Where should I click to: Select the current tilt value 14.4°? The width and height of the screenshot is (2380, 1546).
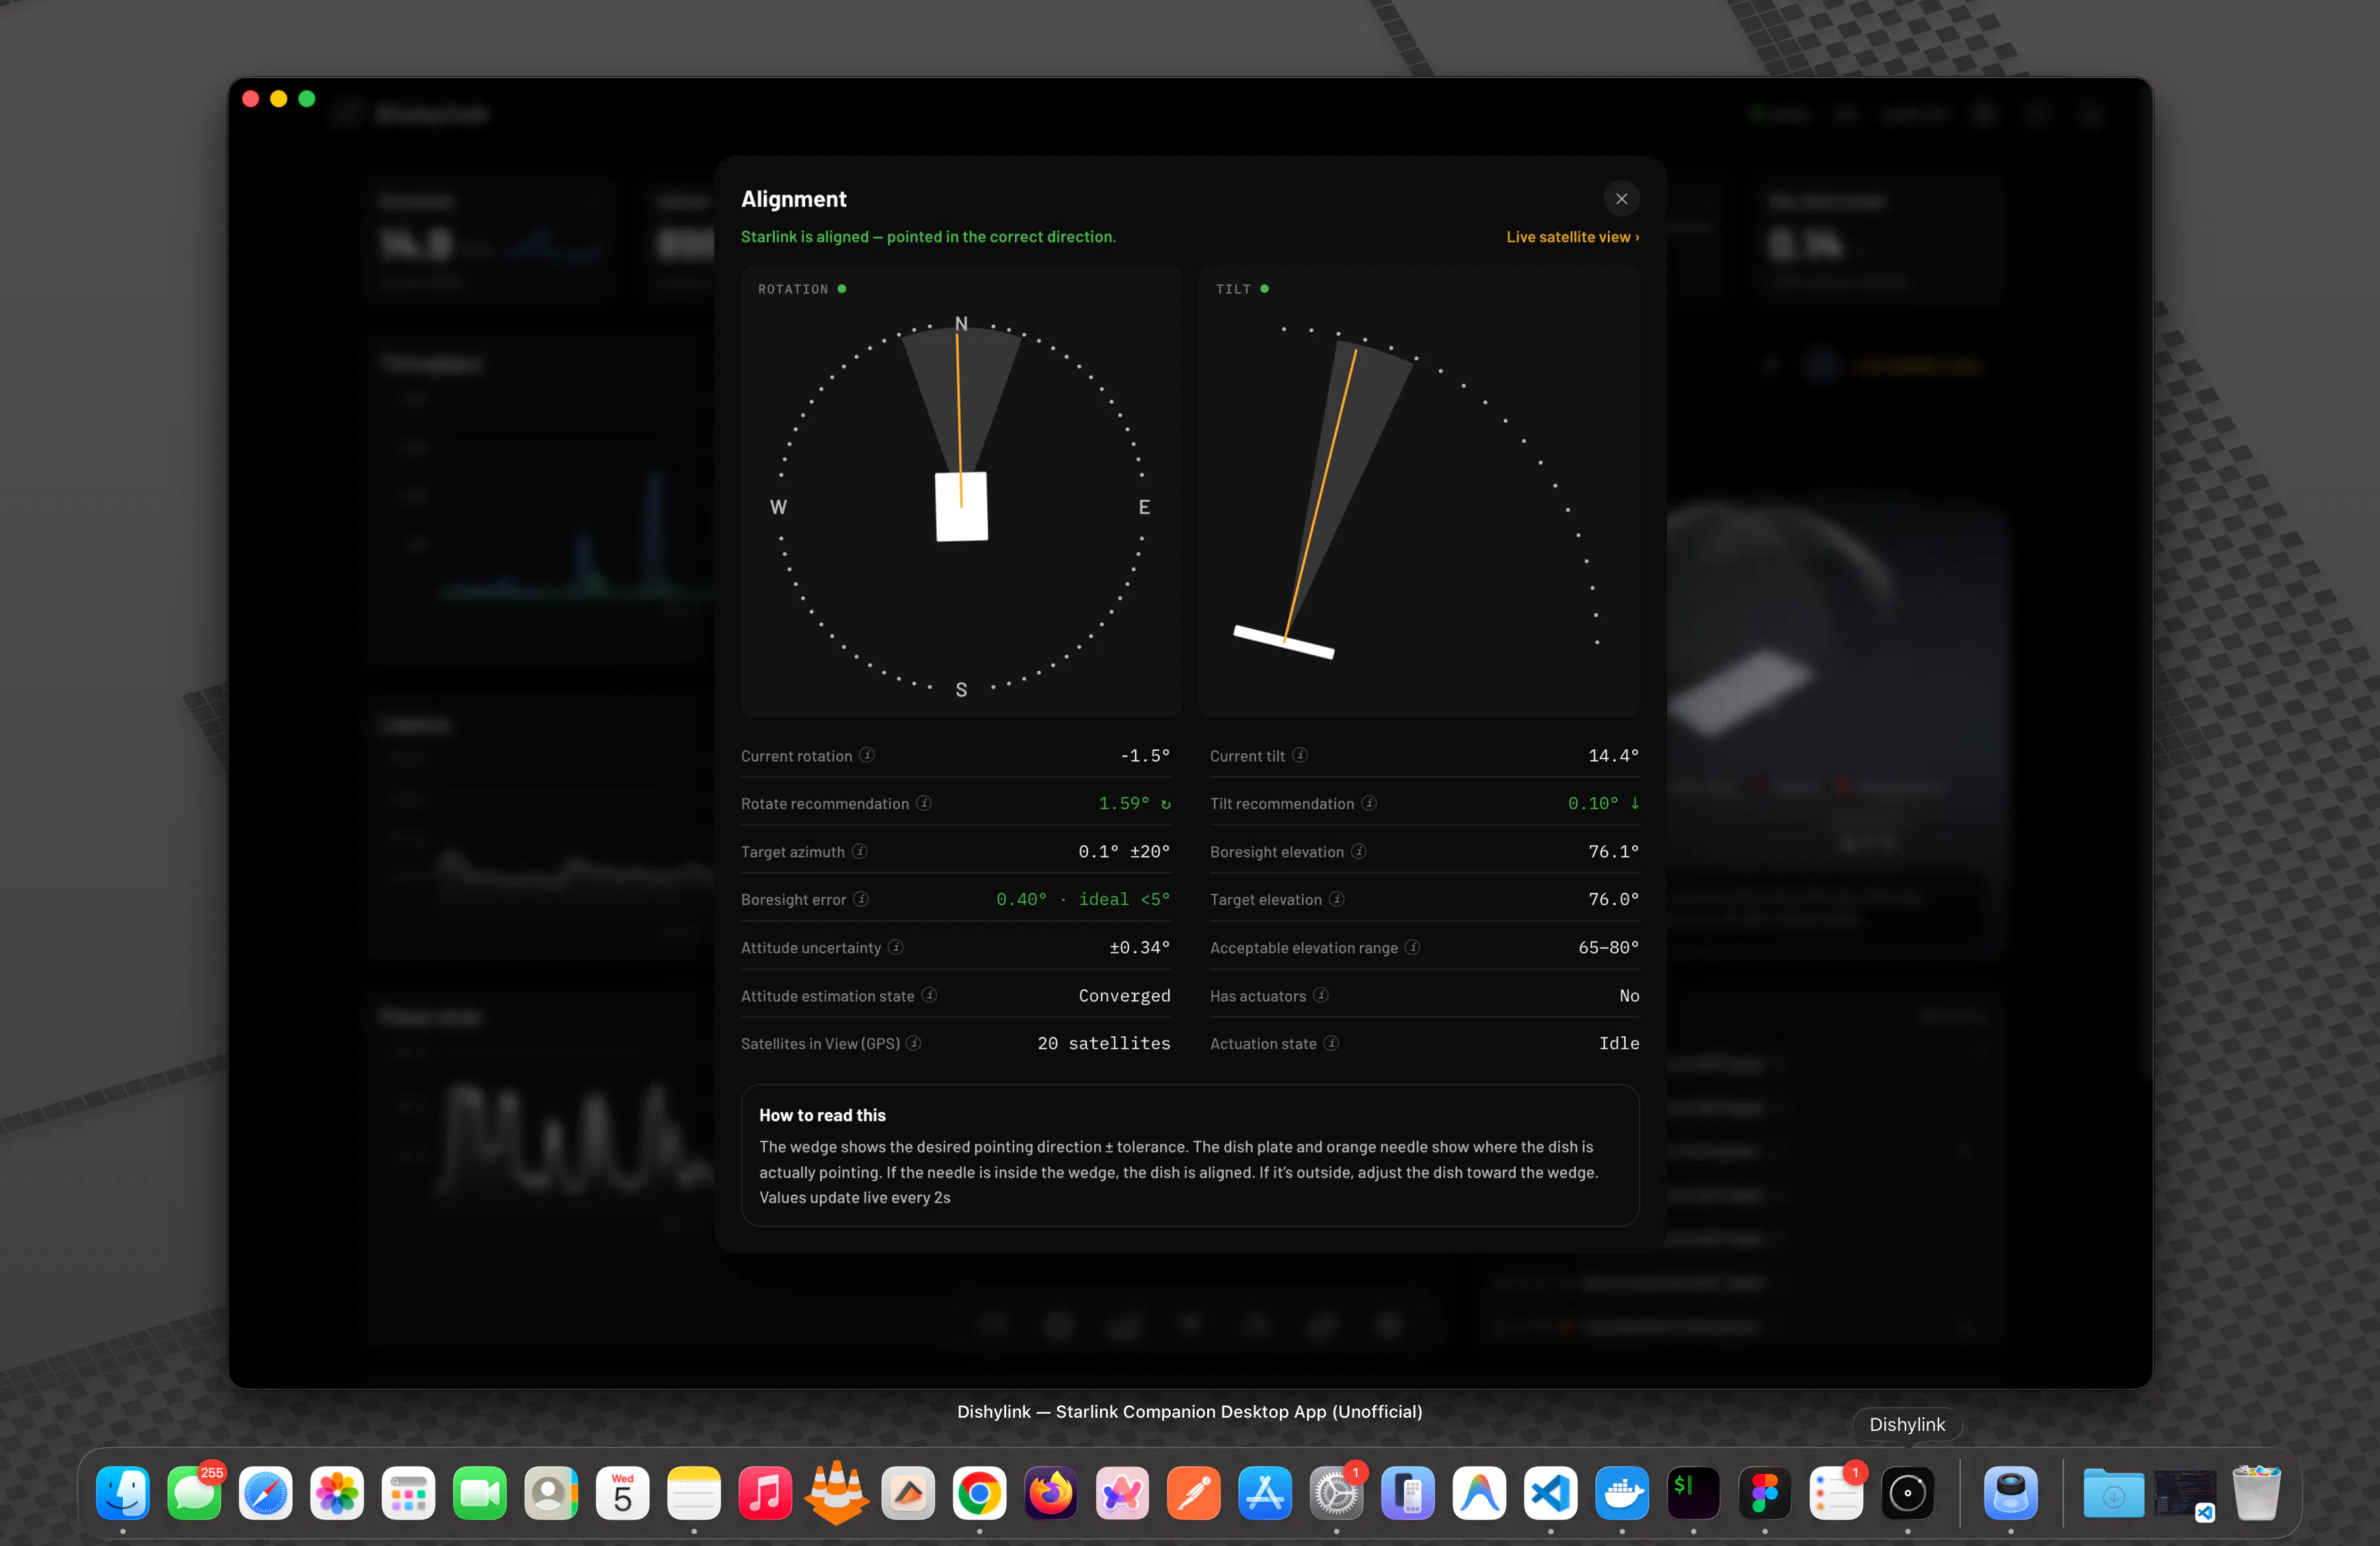(1614, 756)
